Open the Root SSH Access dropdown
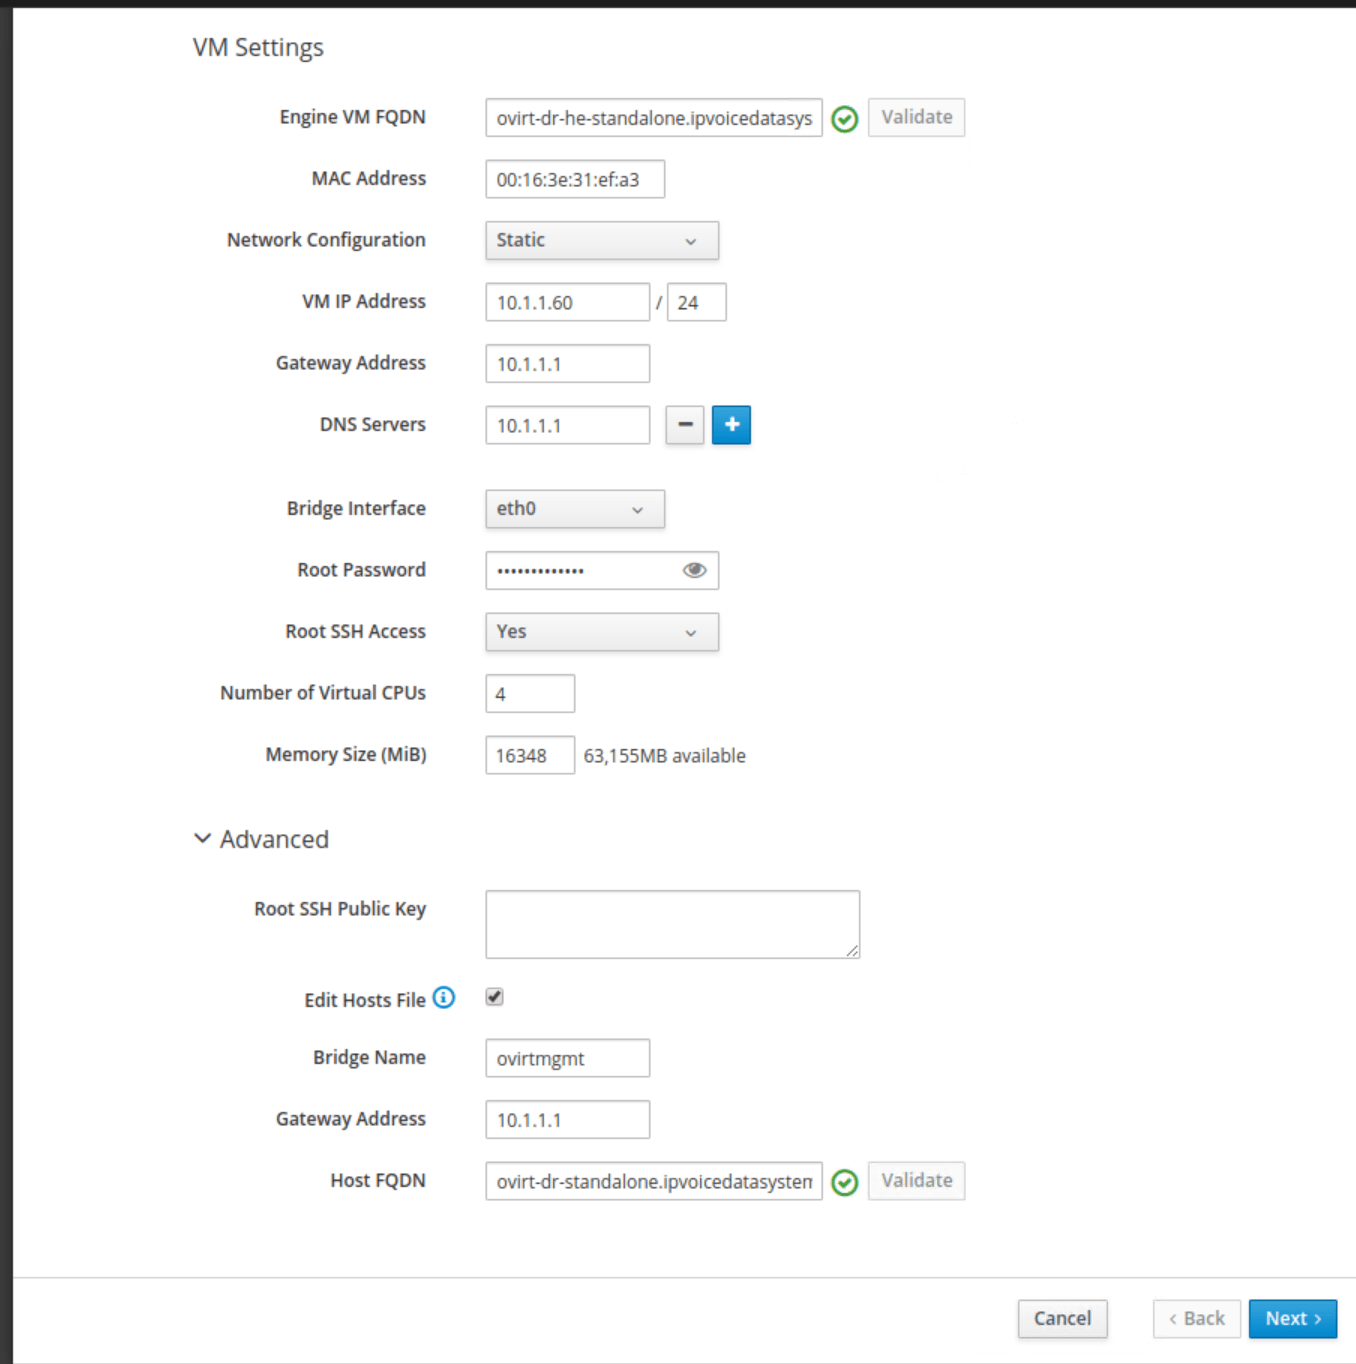This screenshot has height=1364, width=1356. pos(601,632)
